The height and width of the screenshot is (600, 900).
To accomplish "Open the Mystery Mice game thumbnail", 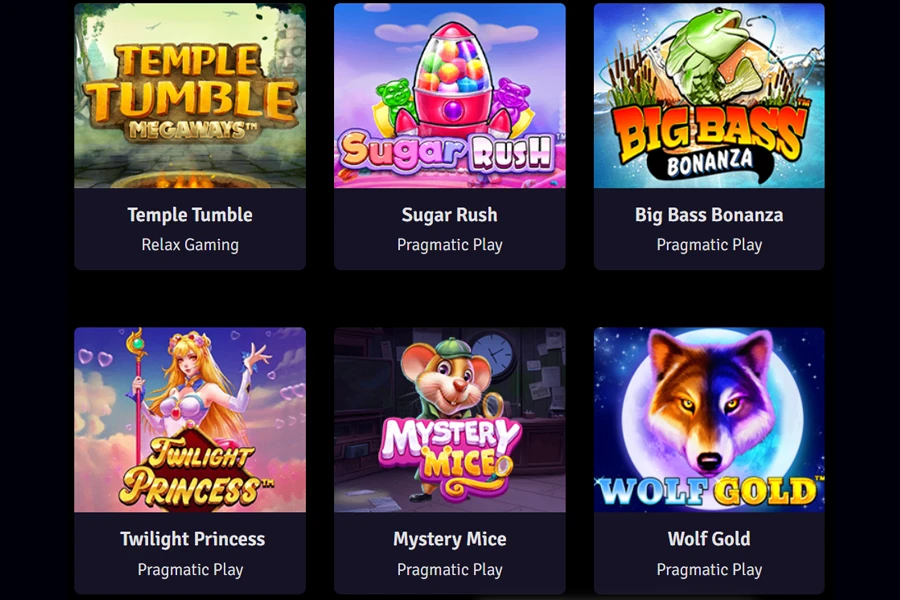I will (449, 420).
